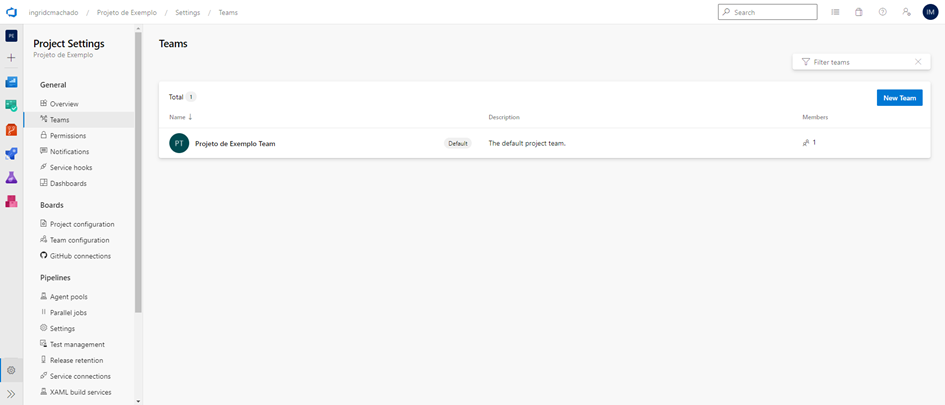Open the Overview hub icon in the left rail

click(11, 82)
